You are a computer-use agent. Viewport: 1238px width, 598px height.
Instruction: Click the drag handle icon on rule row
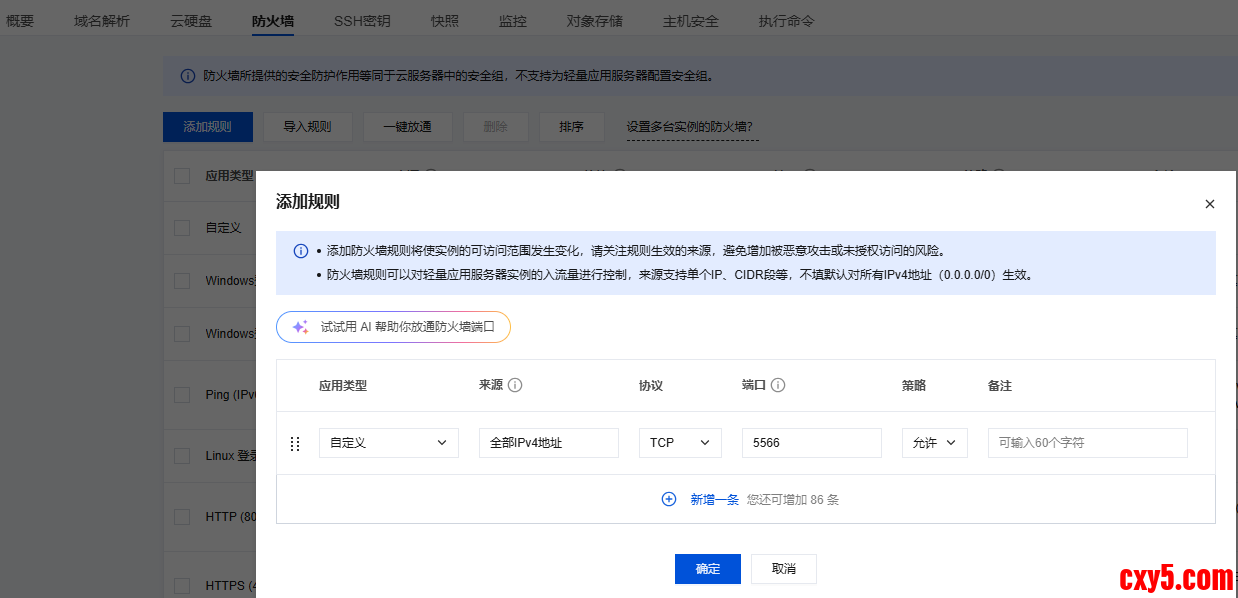[x=295, y=443]
